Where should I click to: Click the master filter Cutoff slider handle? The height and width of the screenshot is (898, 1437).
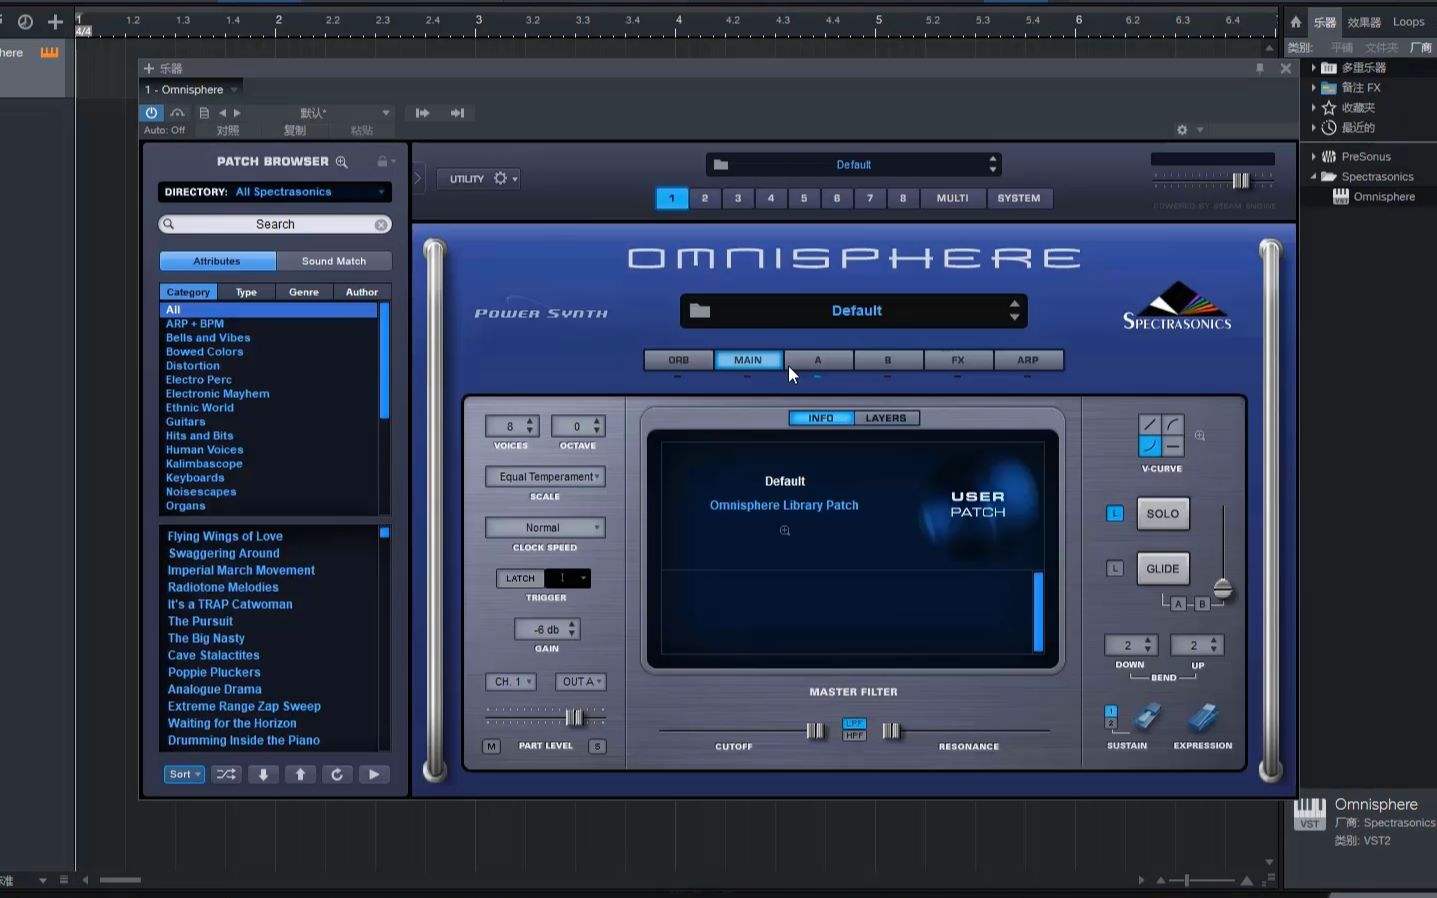coord(815,731)
